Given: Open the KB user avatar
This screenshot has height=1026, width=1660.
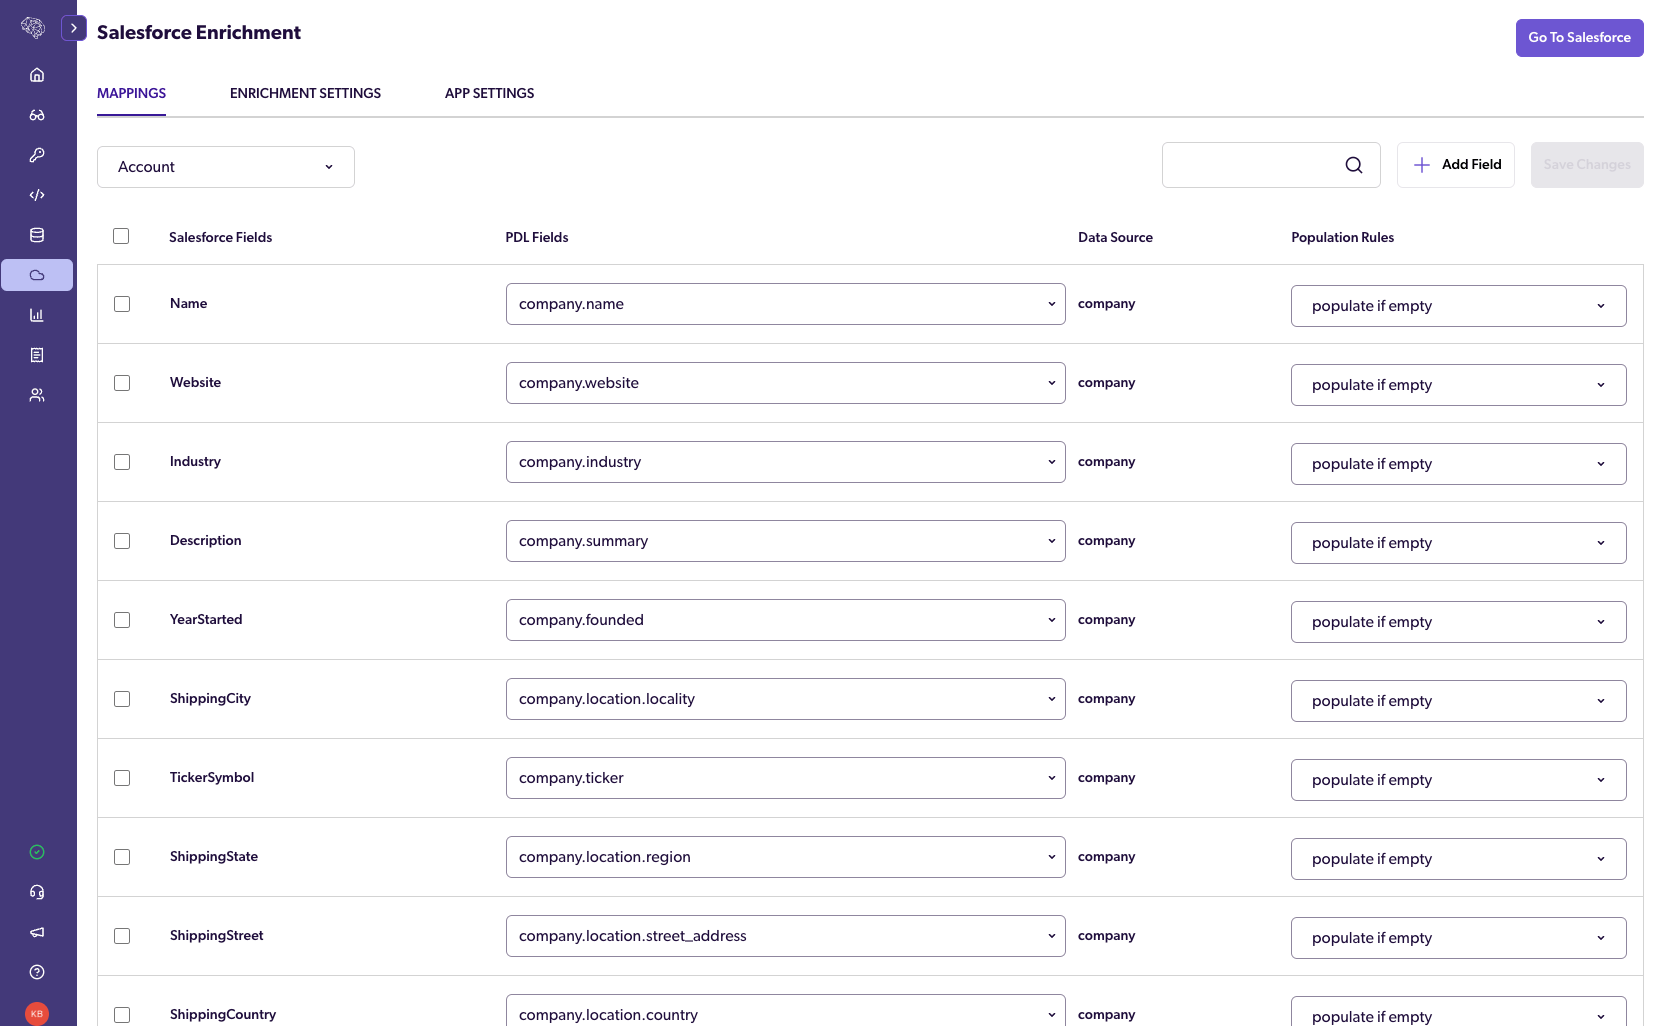Looking at the screenshot, I should point(37,1013).
